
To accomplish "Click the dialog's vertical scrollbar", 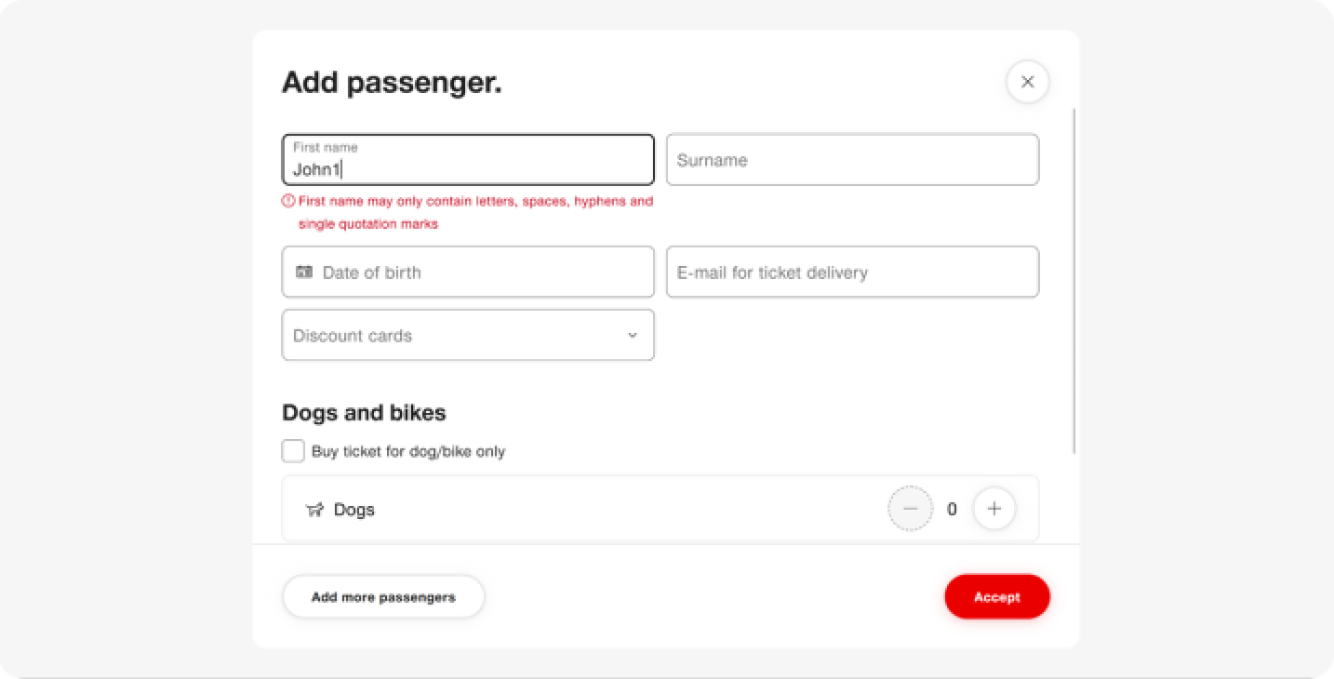I will pos(1075,280).
